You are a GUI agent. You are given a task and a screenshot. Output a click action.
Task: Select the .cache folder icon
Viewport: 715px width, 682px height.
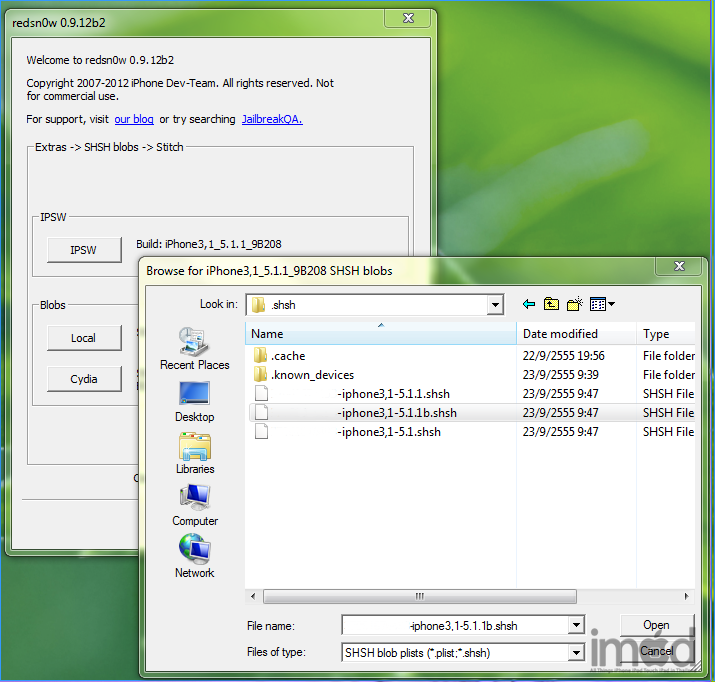click(x=260, y=356)
